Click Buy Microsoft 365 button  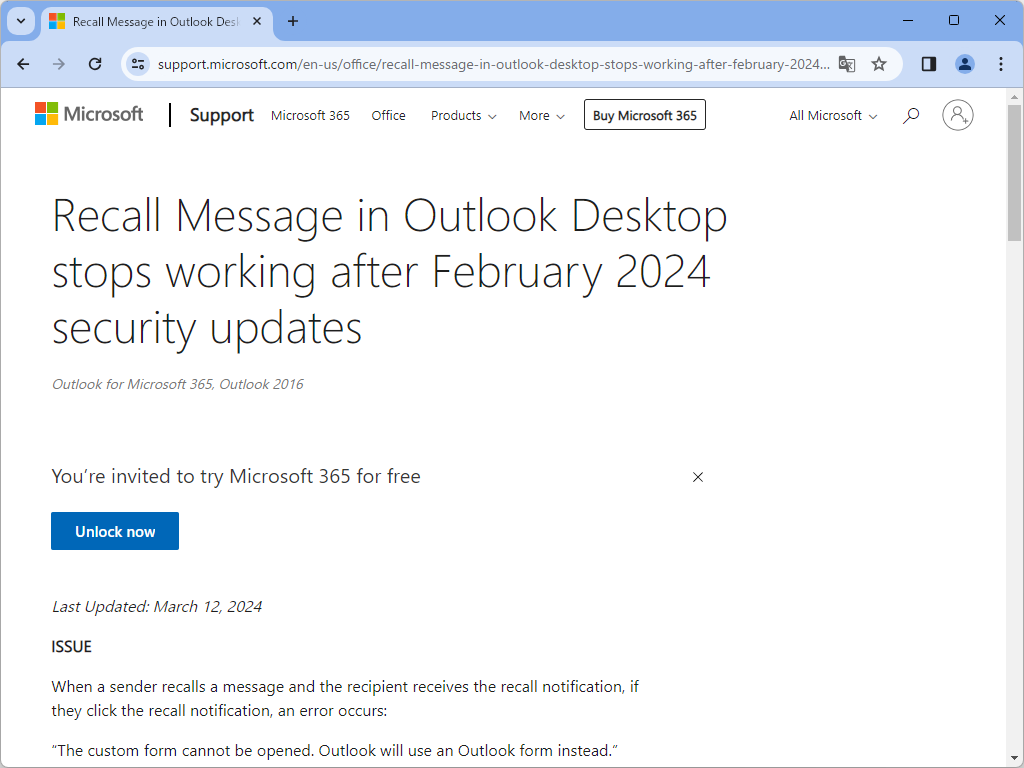(645, 115)
